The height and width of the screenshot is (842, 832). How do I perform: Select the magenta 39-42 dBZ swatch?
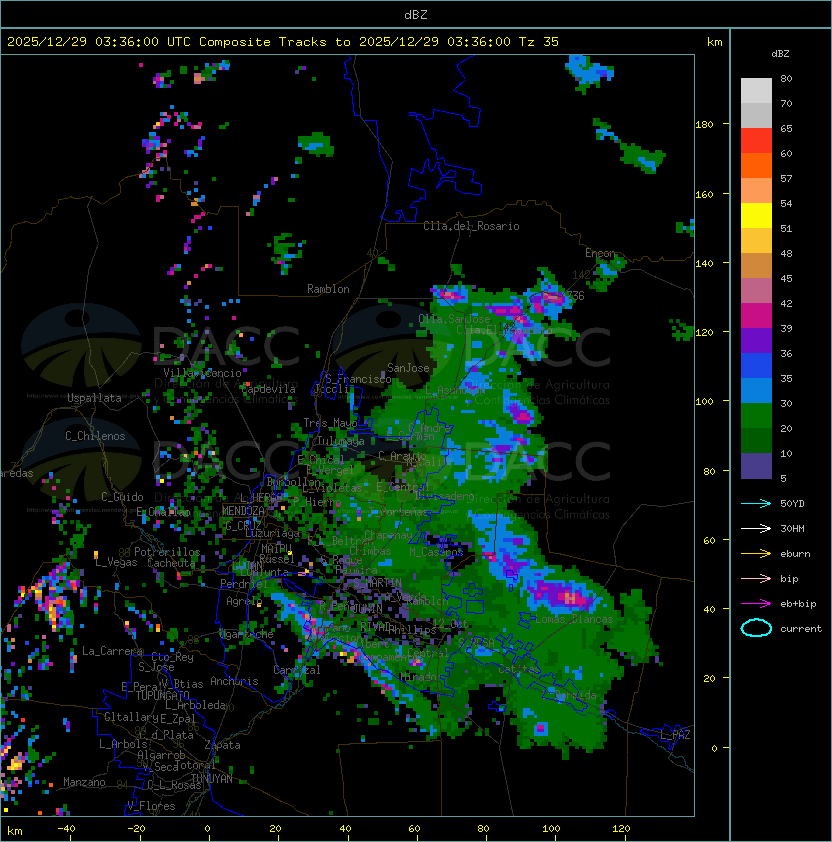click(756, 316)
